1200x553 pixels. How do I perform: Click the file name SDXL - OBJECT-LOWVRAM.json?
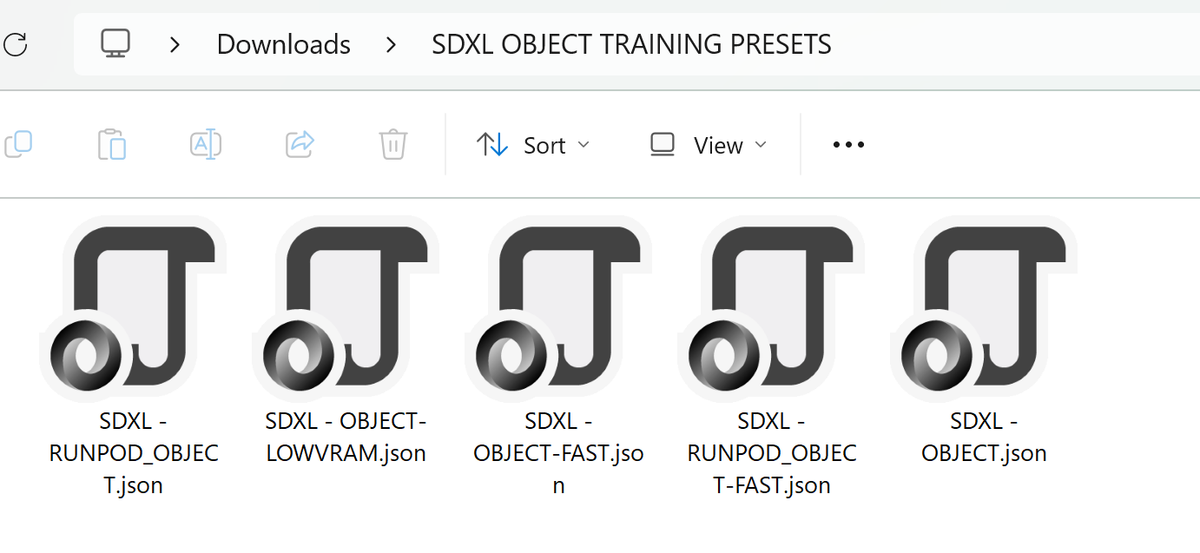coord(346,437)
